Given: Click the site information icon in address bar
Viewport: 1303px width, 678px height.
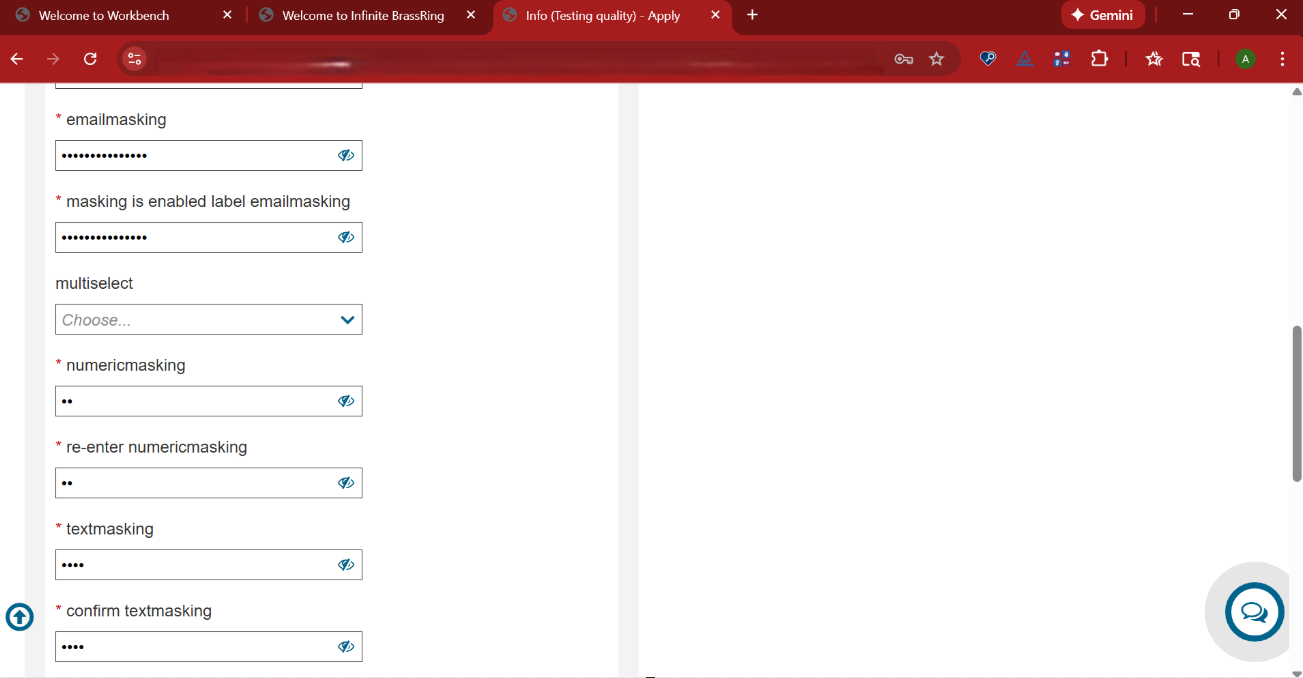Looking at the screenshot, I should tap(134, 59).
